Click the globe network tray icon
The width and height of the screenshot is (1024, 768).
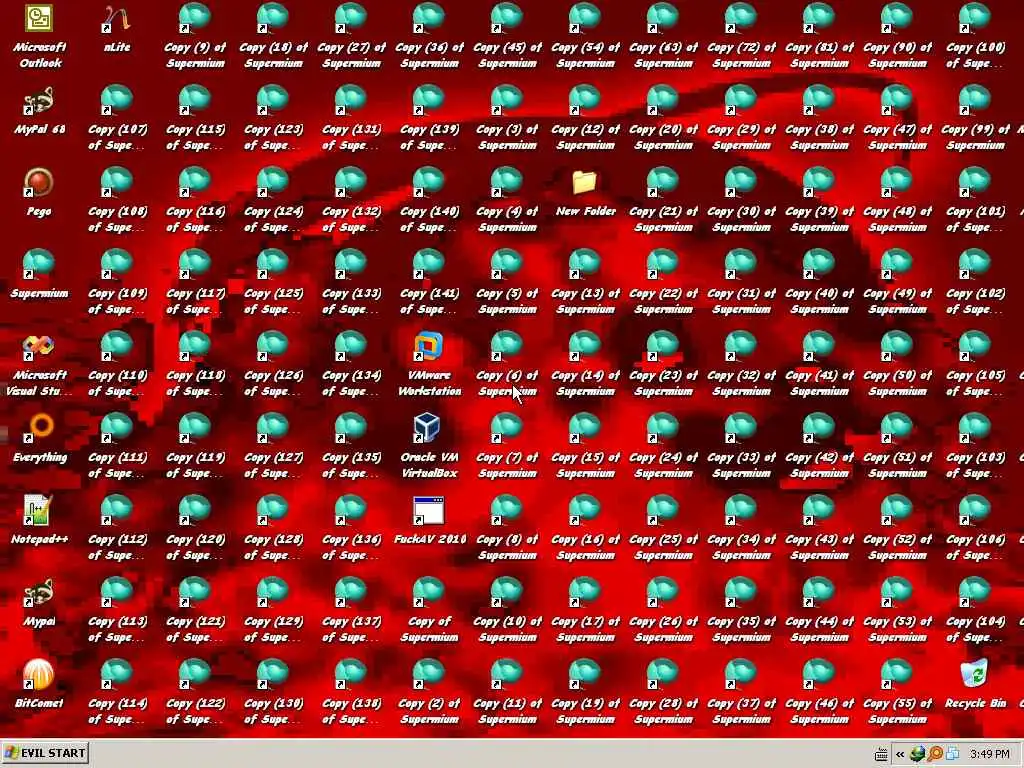918,754
